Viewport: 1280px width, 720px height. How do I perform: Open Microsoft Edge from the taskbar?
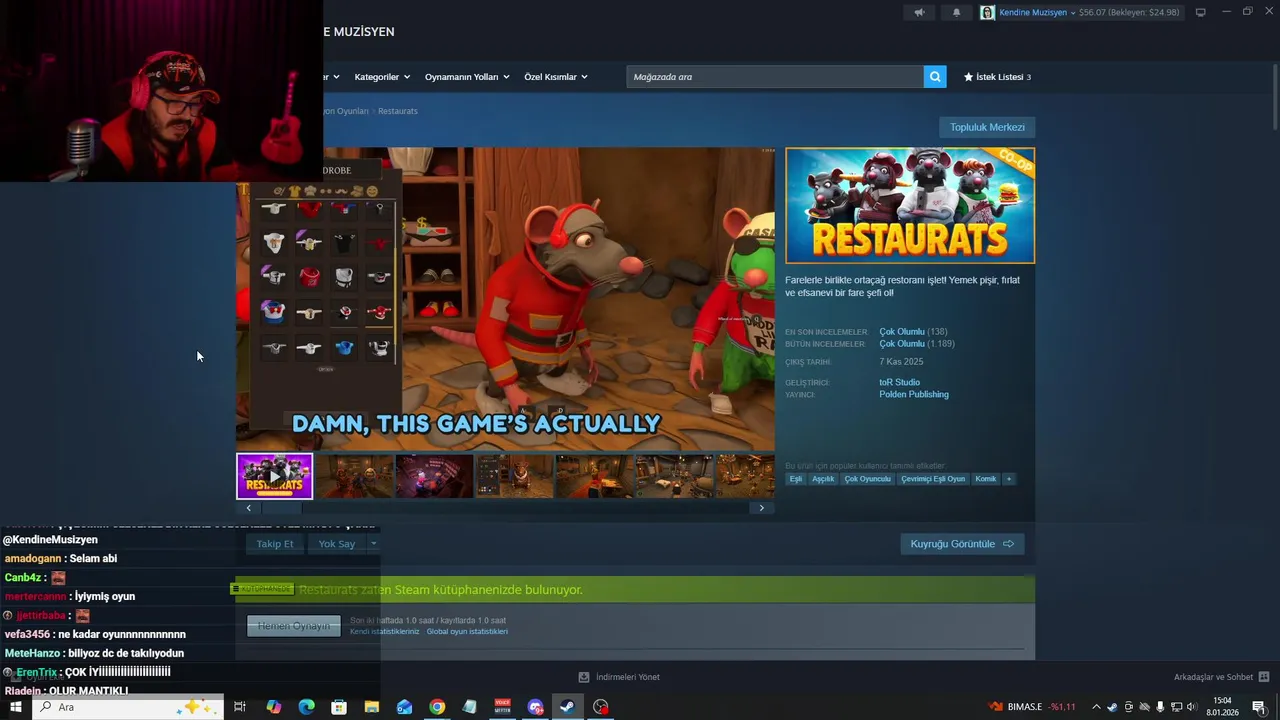306,707
